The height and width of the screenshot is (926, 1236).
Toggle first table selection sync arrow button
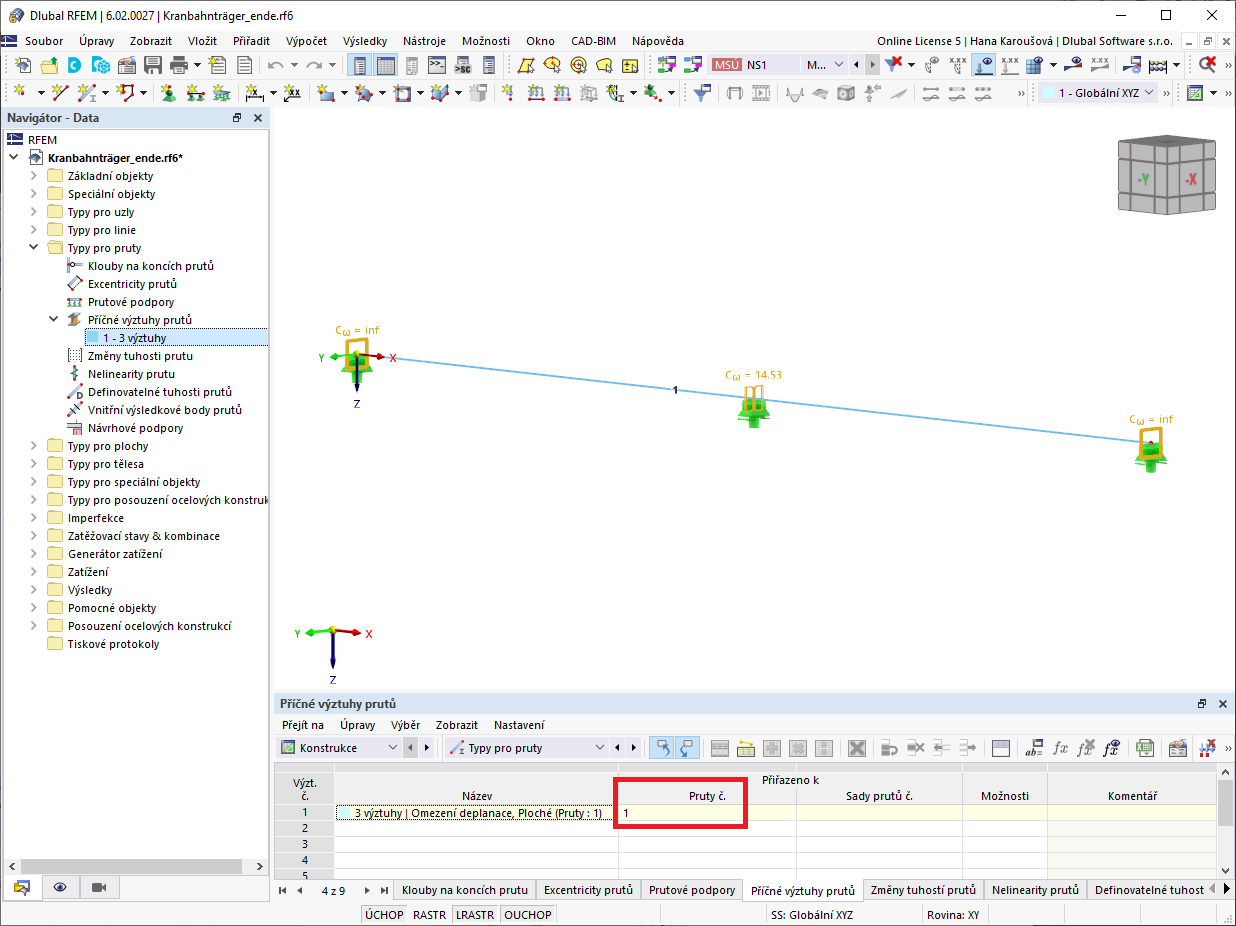pos(661,748)
